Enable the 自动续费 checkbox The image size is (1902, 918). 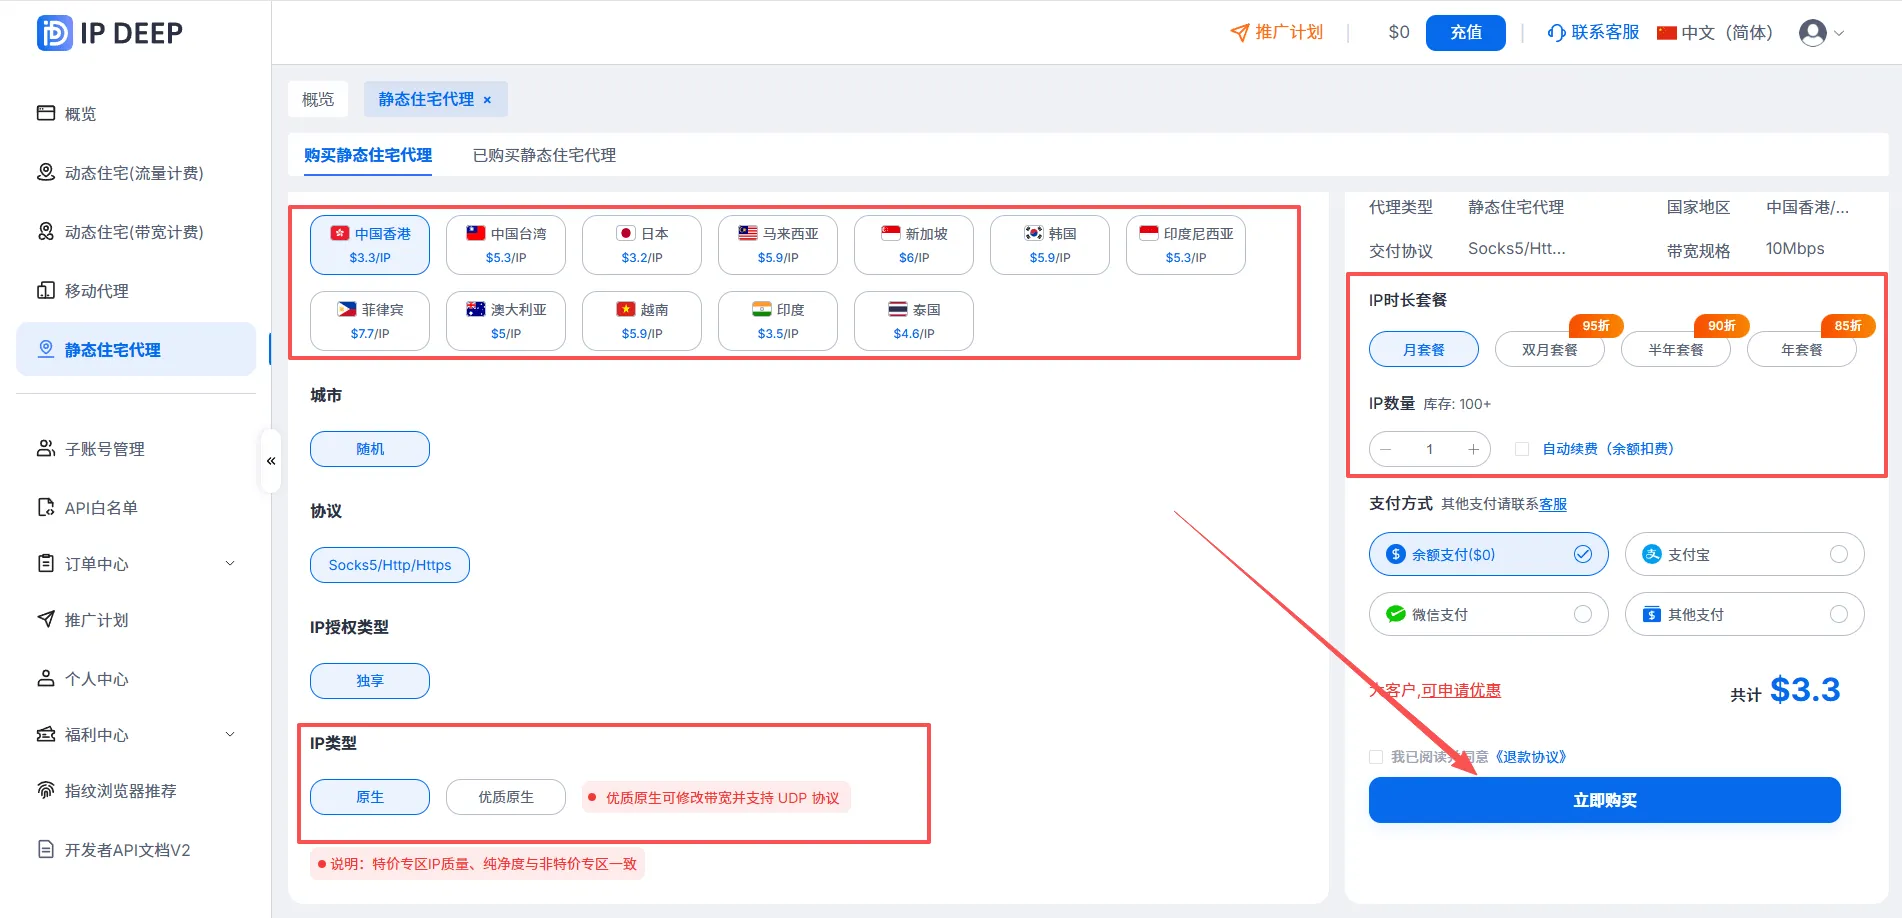1522,449
